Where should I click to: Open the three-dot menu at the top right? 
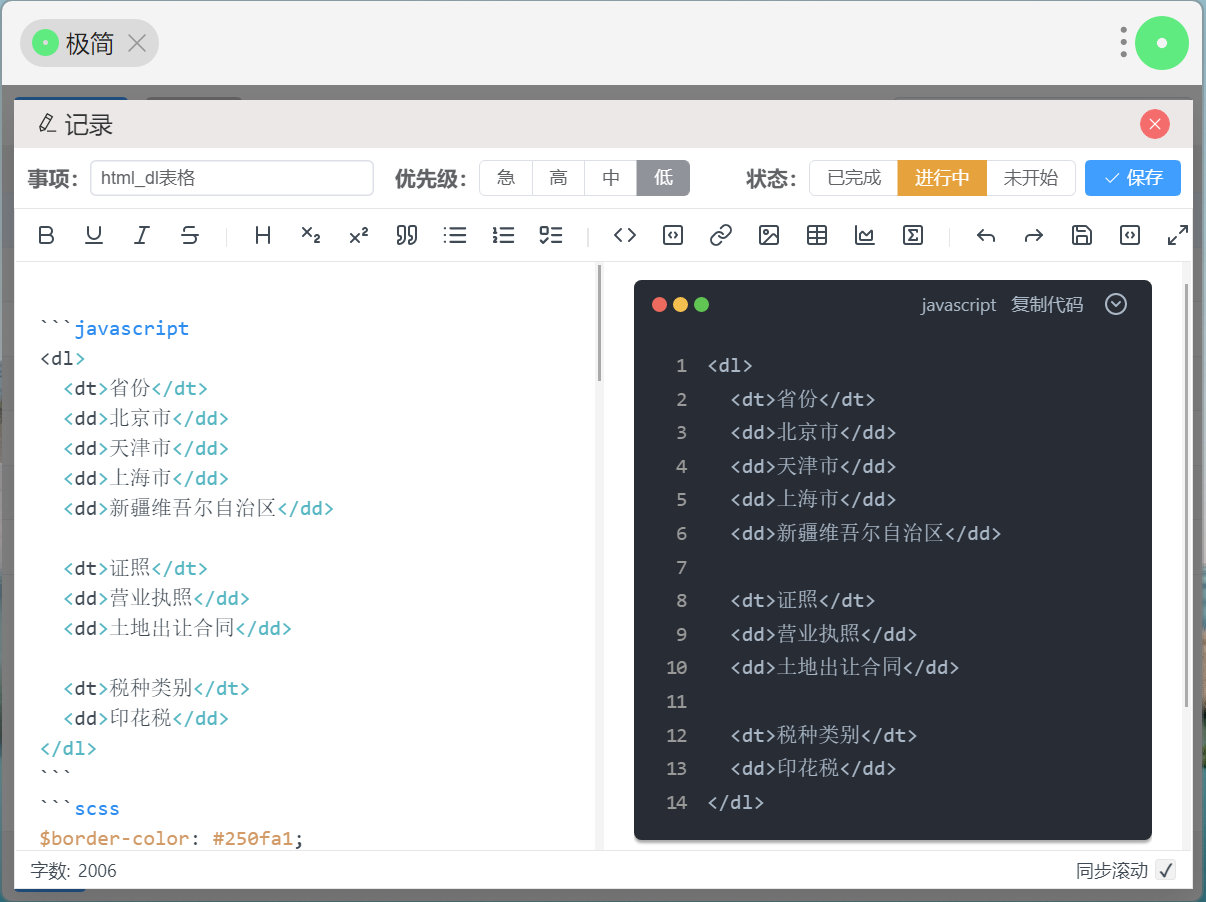click(1124, 42)
